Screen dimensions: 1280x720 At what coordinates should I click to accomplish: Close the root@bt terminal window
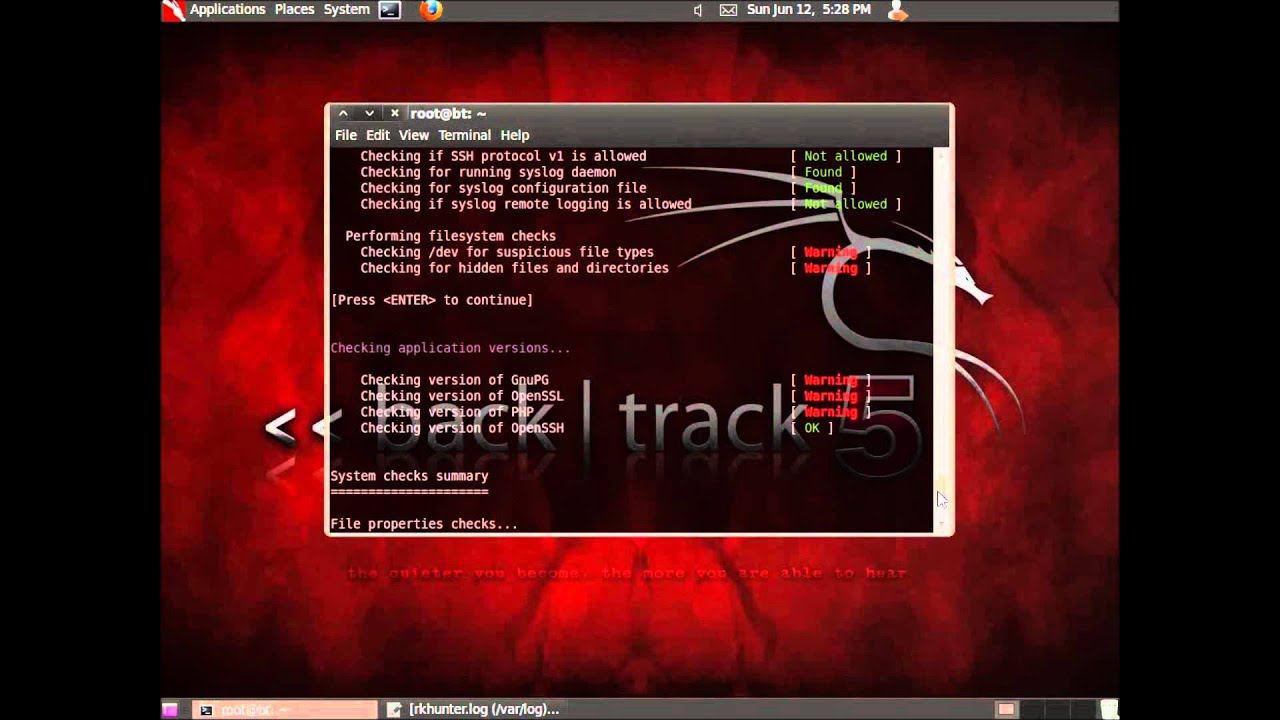[x=395, y=114]
